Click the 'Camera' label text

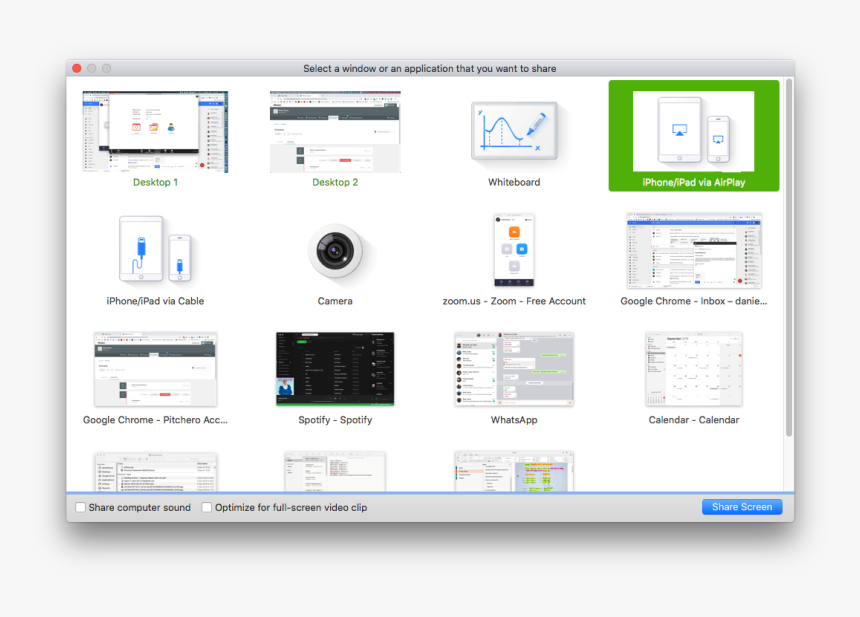point(335,301)
